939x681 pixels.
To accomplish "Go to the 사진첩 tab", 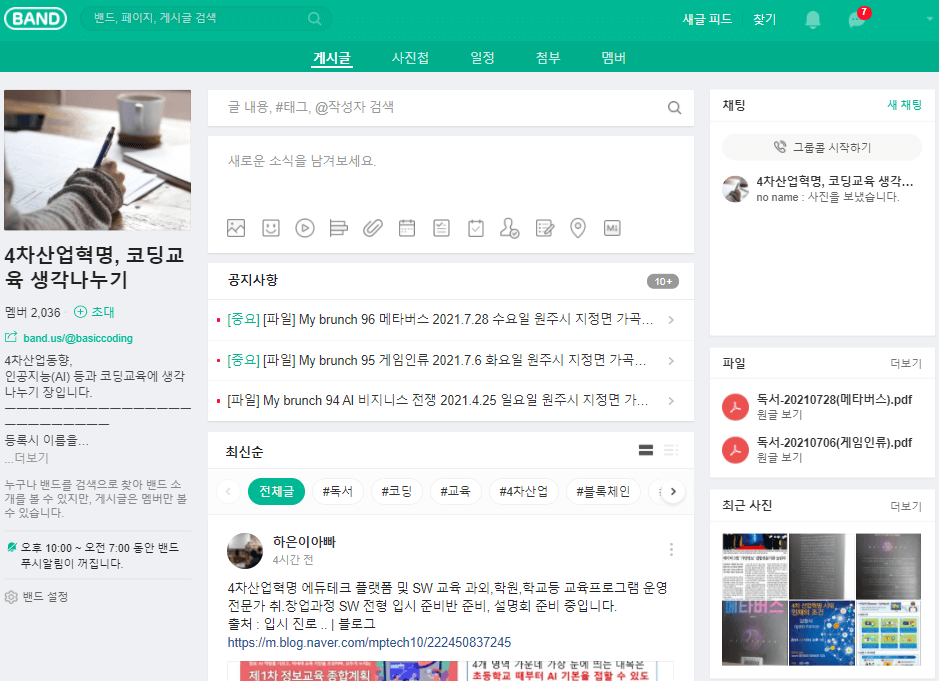I will click(x=410, y=58).
